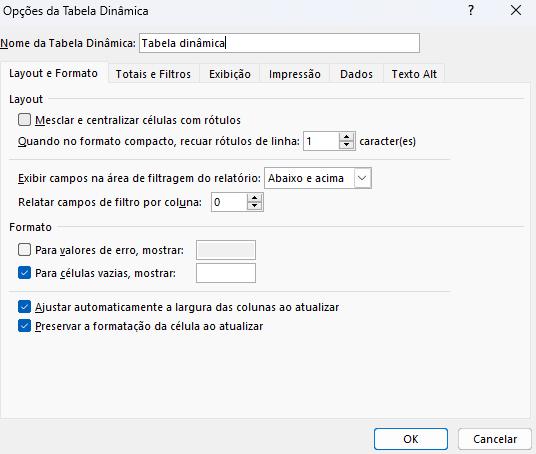Decrease the row label indent with the down arrow

pos(347,145)
